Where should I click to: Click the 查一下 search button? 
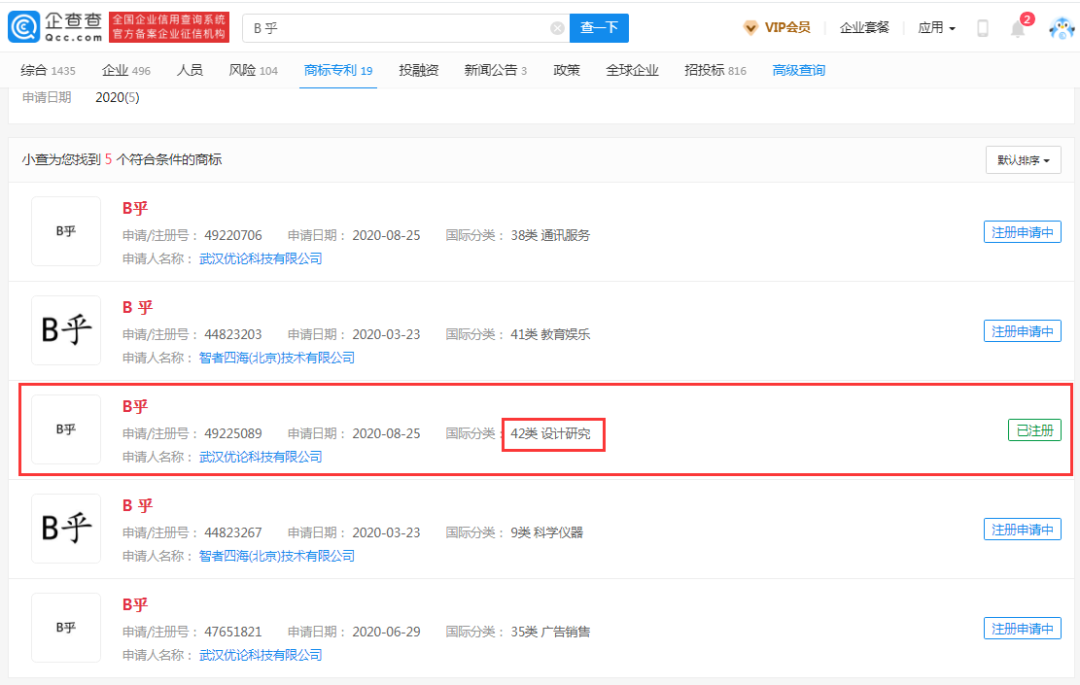tap(599, 28)
